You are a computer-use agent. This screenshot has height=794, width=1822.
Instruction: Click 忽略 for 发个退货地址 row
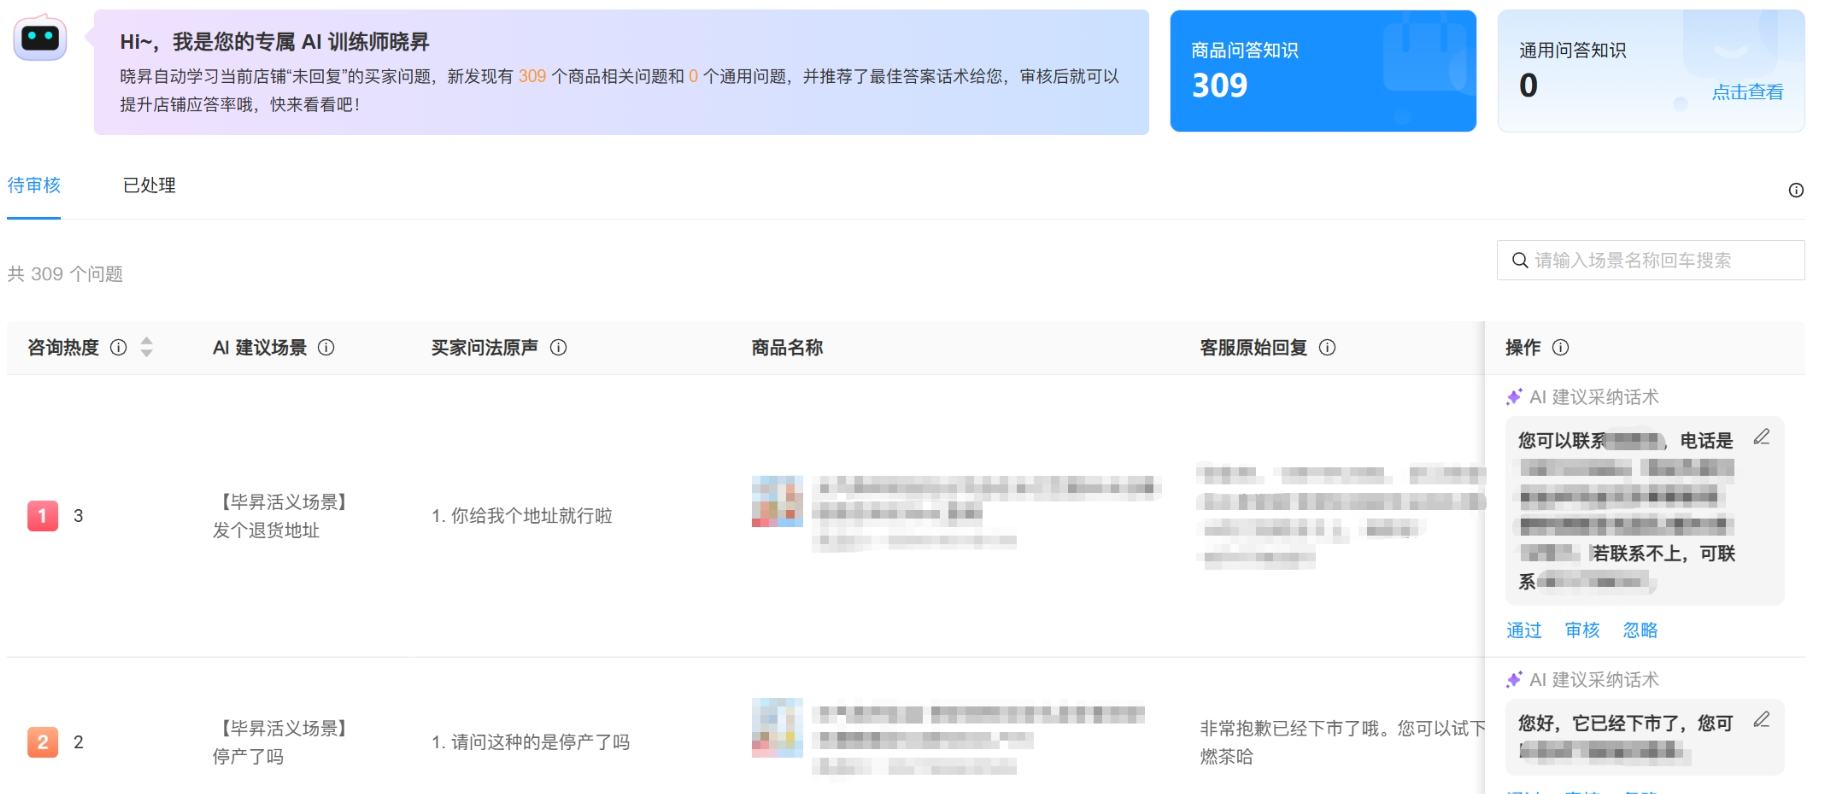point(1640,630)
